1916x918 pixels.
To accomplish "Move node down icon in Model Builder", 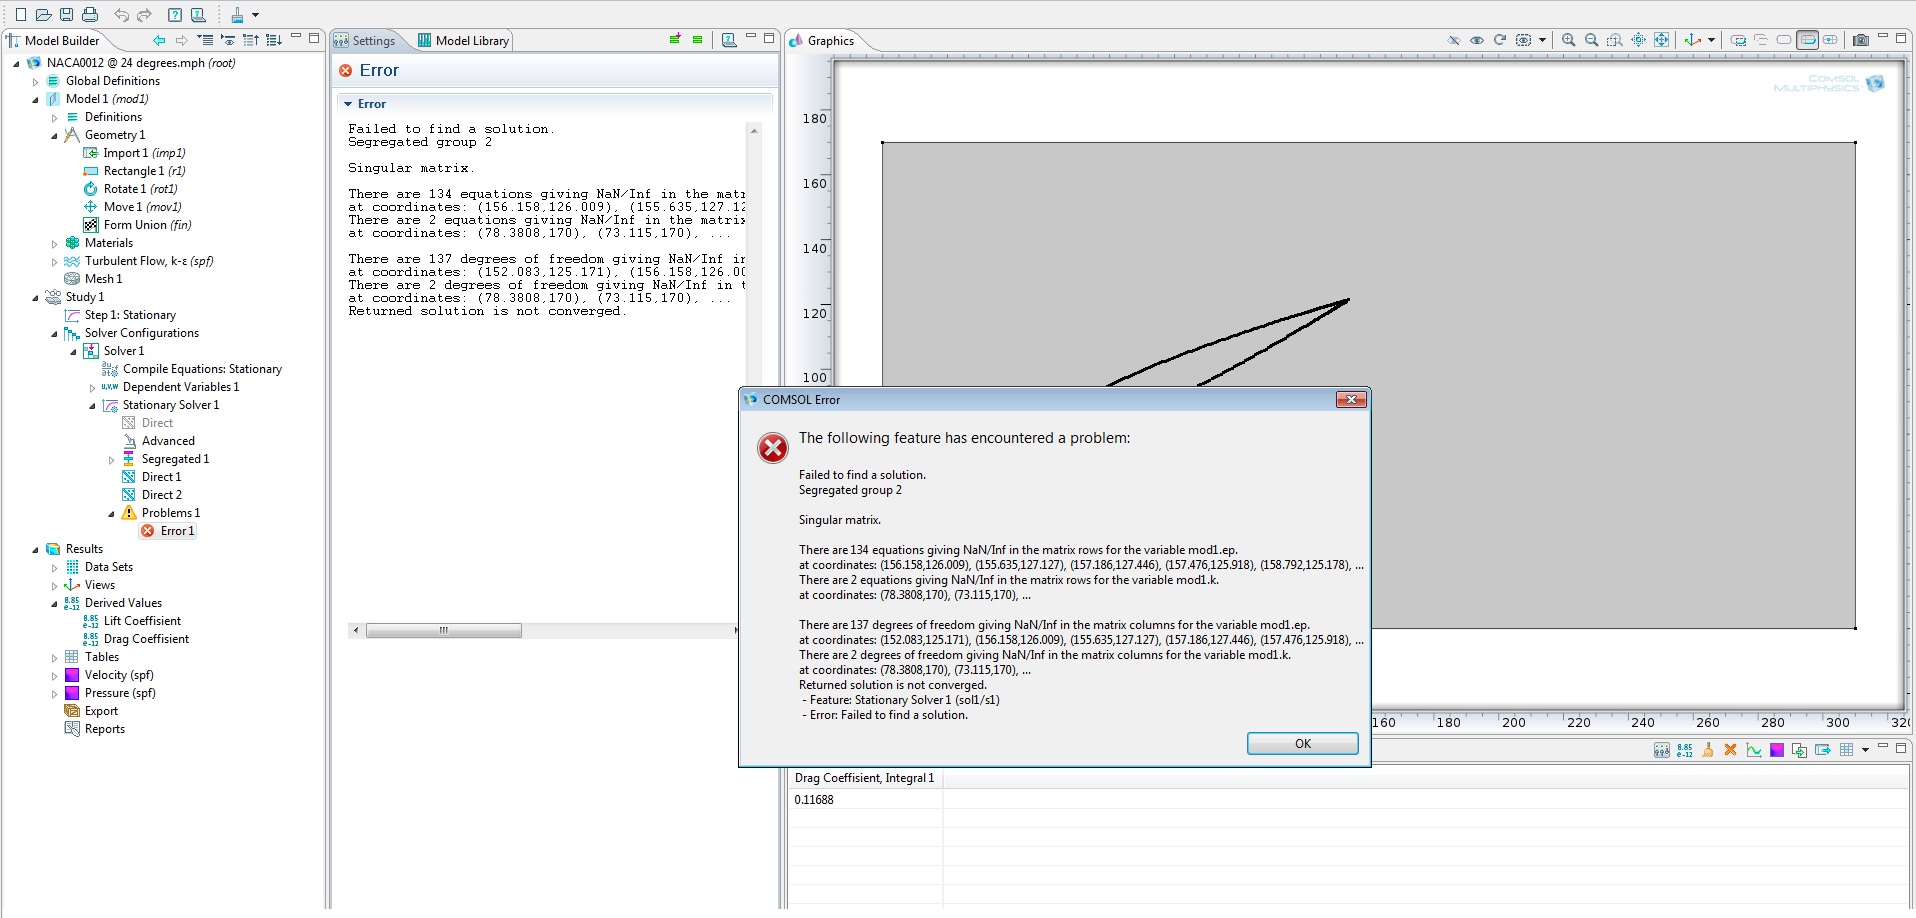I will tap(273, 40).
